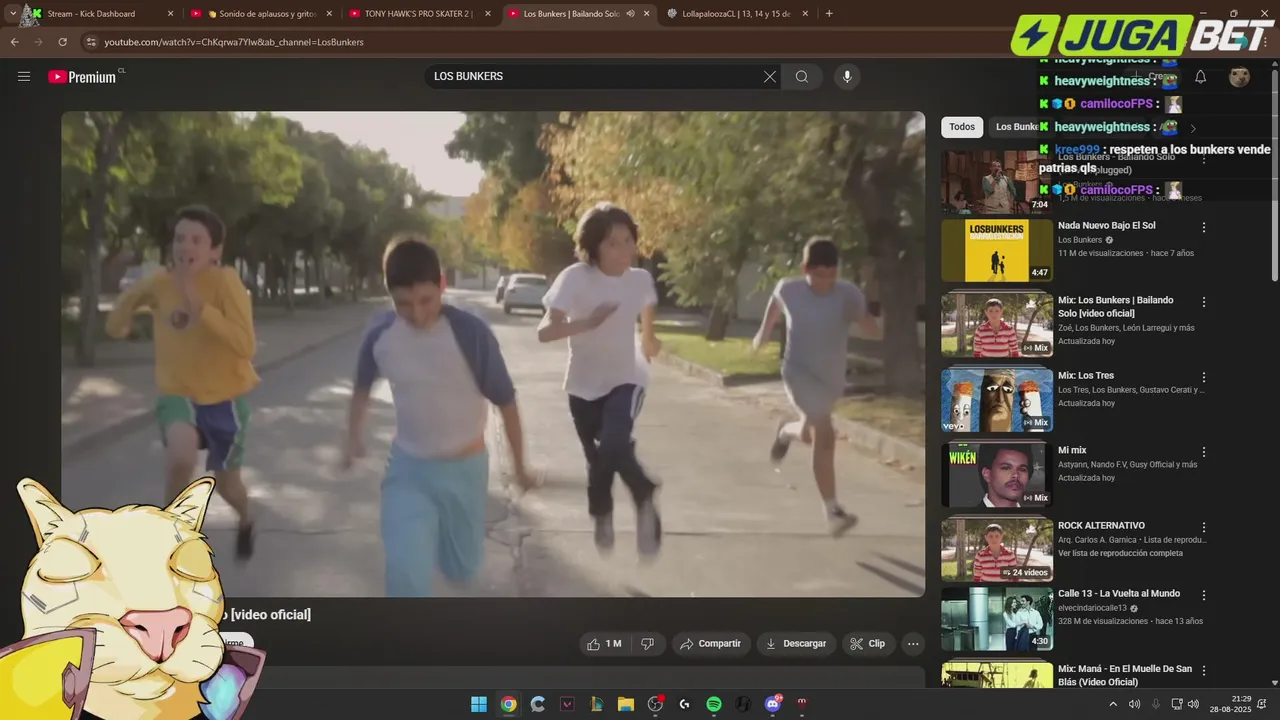1280x720 pixels.
Task: Reload the page in Chrome
Action: 62,42
